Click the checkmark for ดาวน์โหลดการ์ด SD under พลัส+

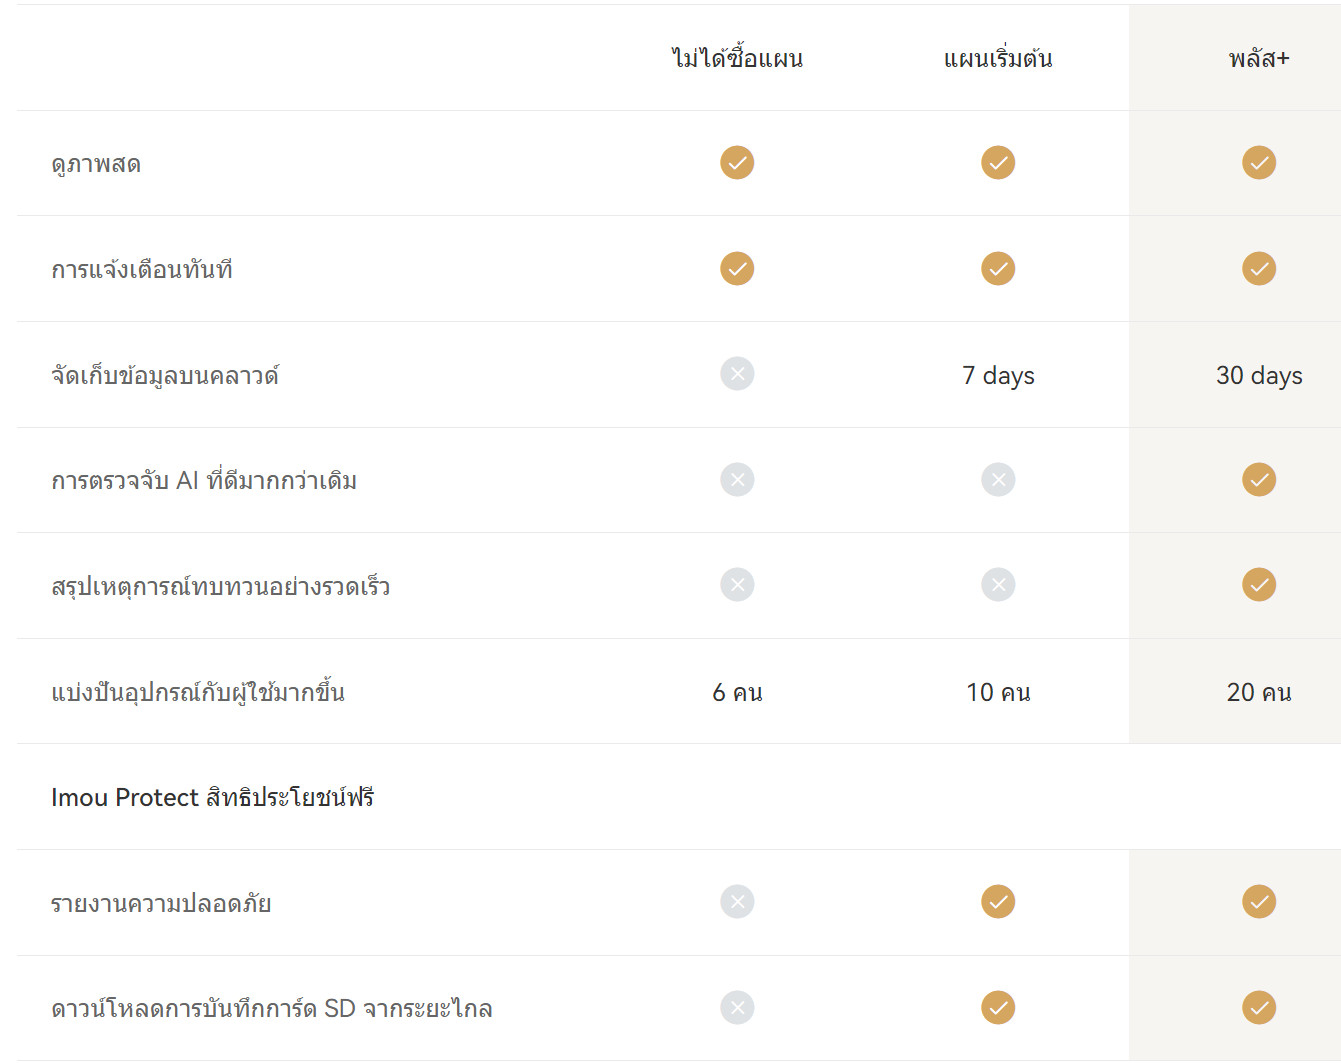coord(1259,1008)
